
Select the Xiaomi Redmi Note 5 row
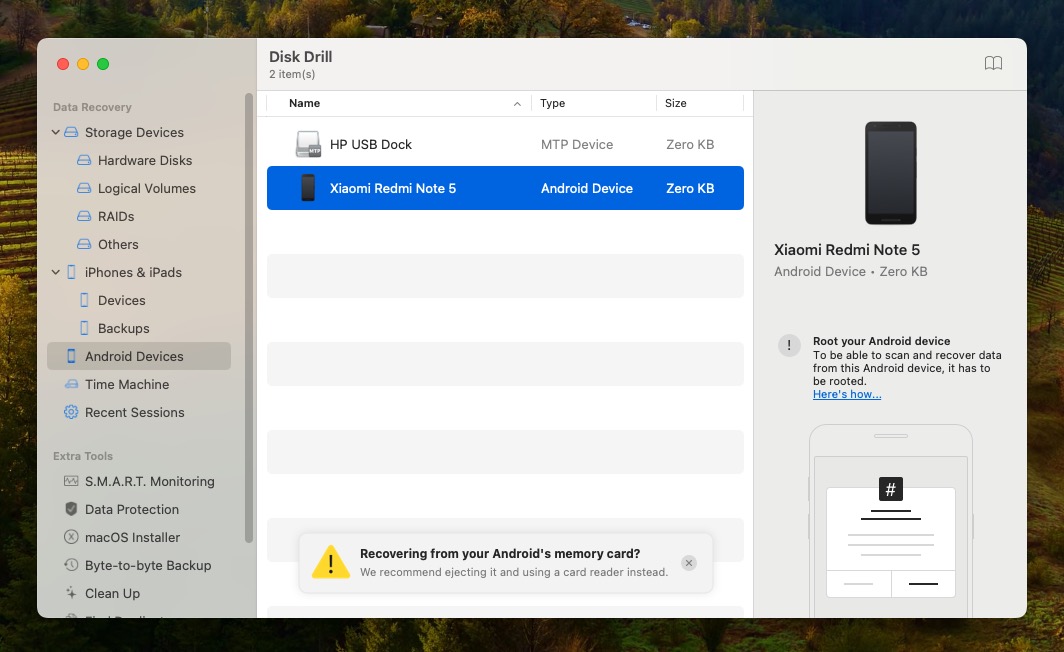[505, 188]
